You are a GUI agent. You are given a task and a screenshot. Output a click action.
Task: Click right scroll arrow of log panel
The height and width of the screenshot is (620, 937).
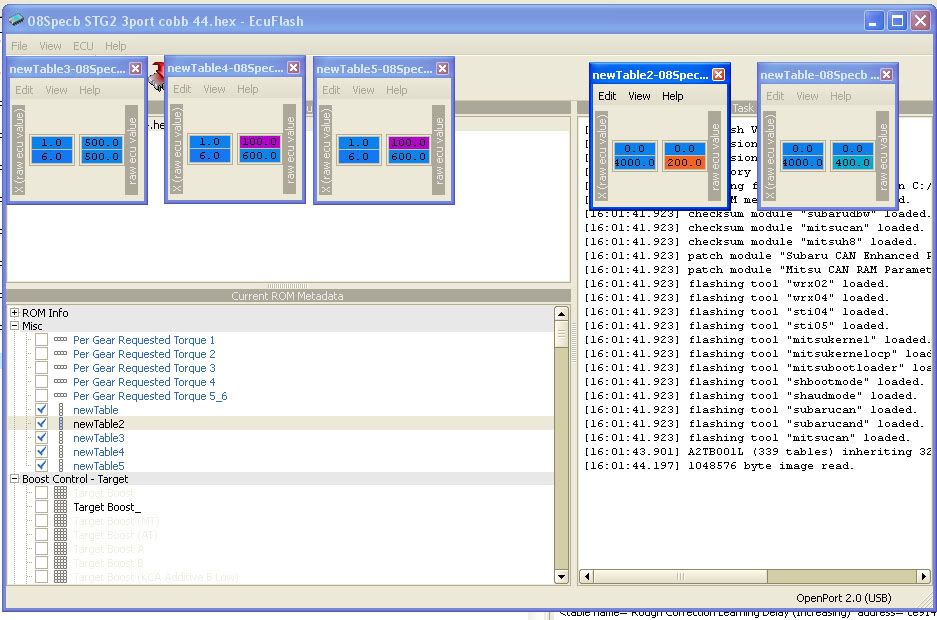pyautogui.click(x=924, y=576)
